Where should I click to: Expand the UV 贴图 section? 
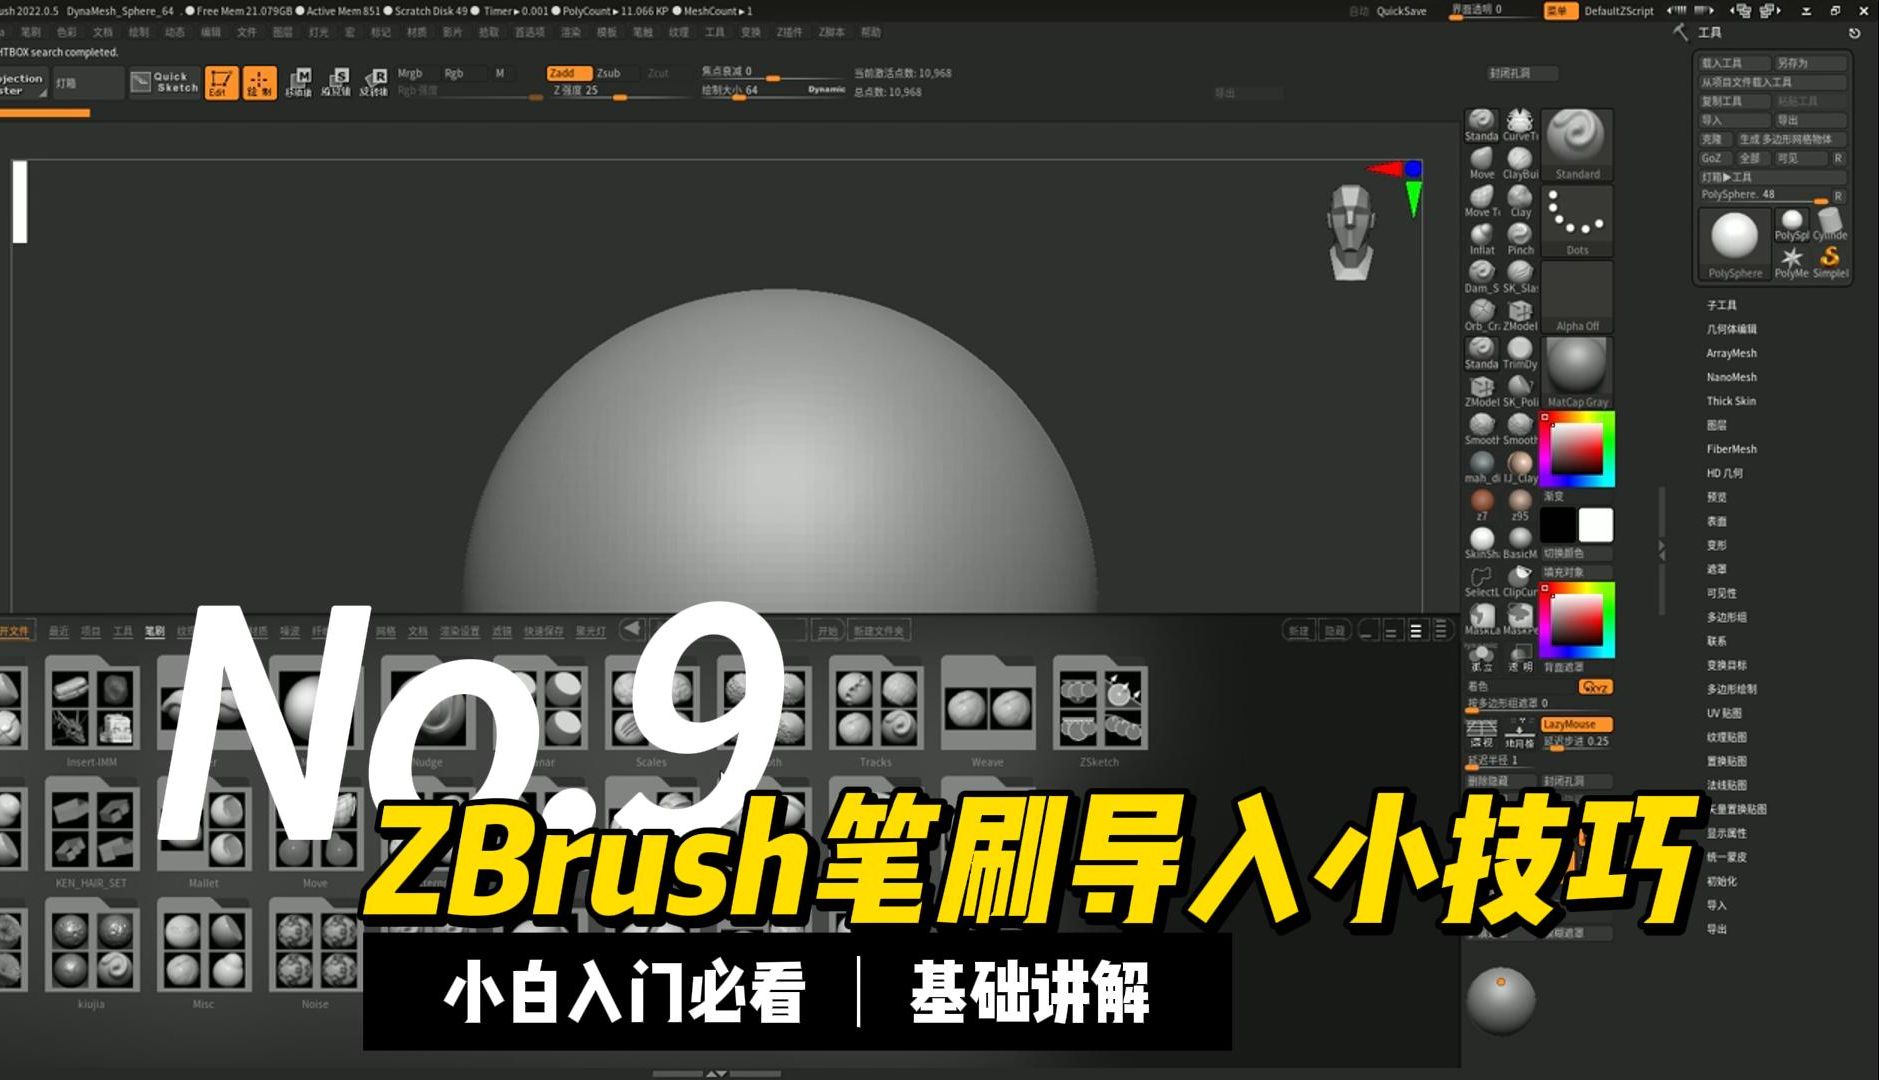tap(1724, 713)
